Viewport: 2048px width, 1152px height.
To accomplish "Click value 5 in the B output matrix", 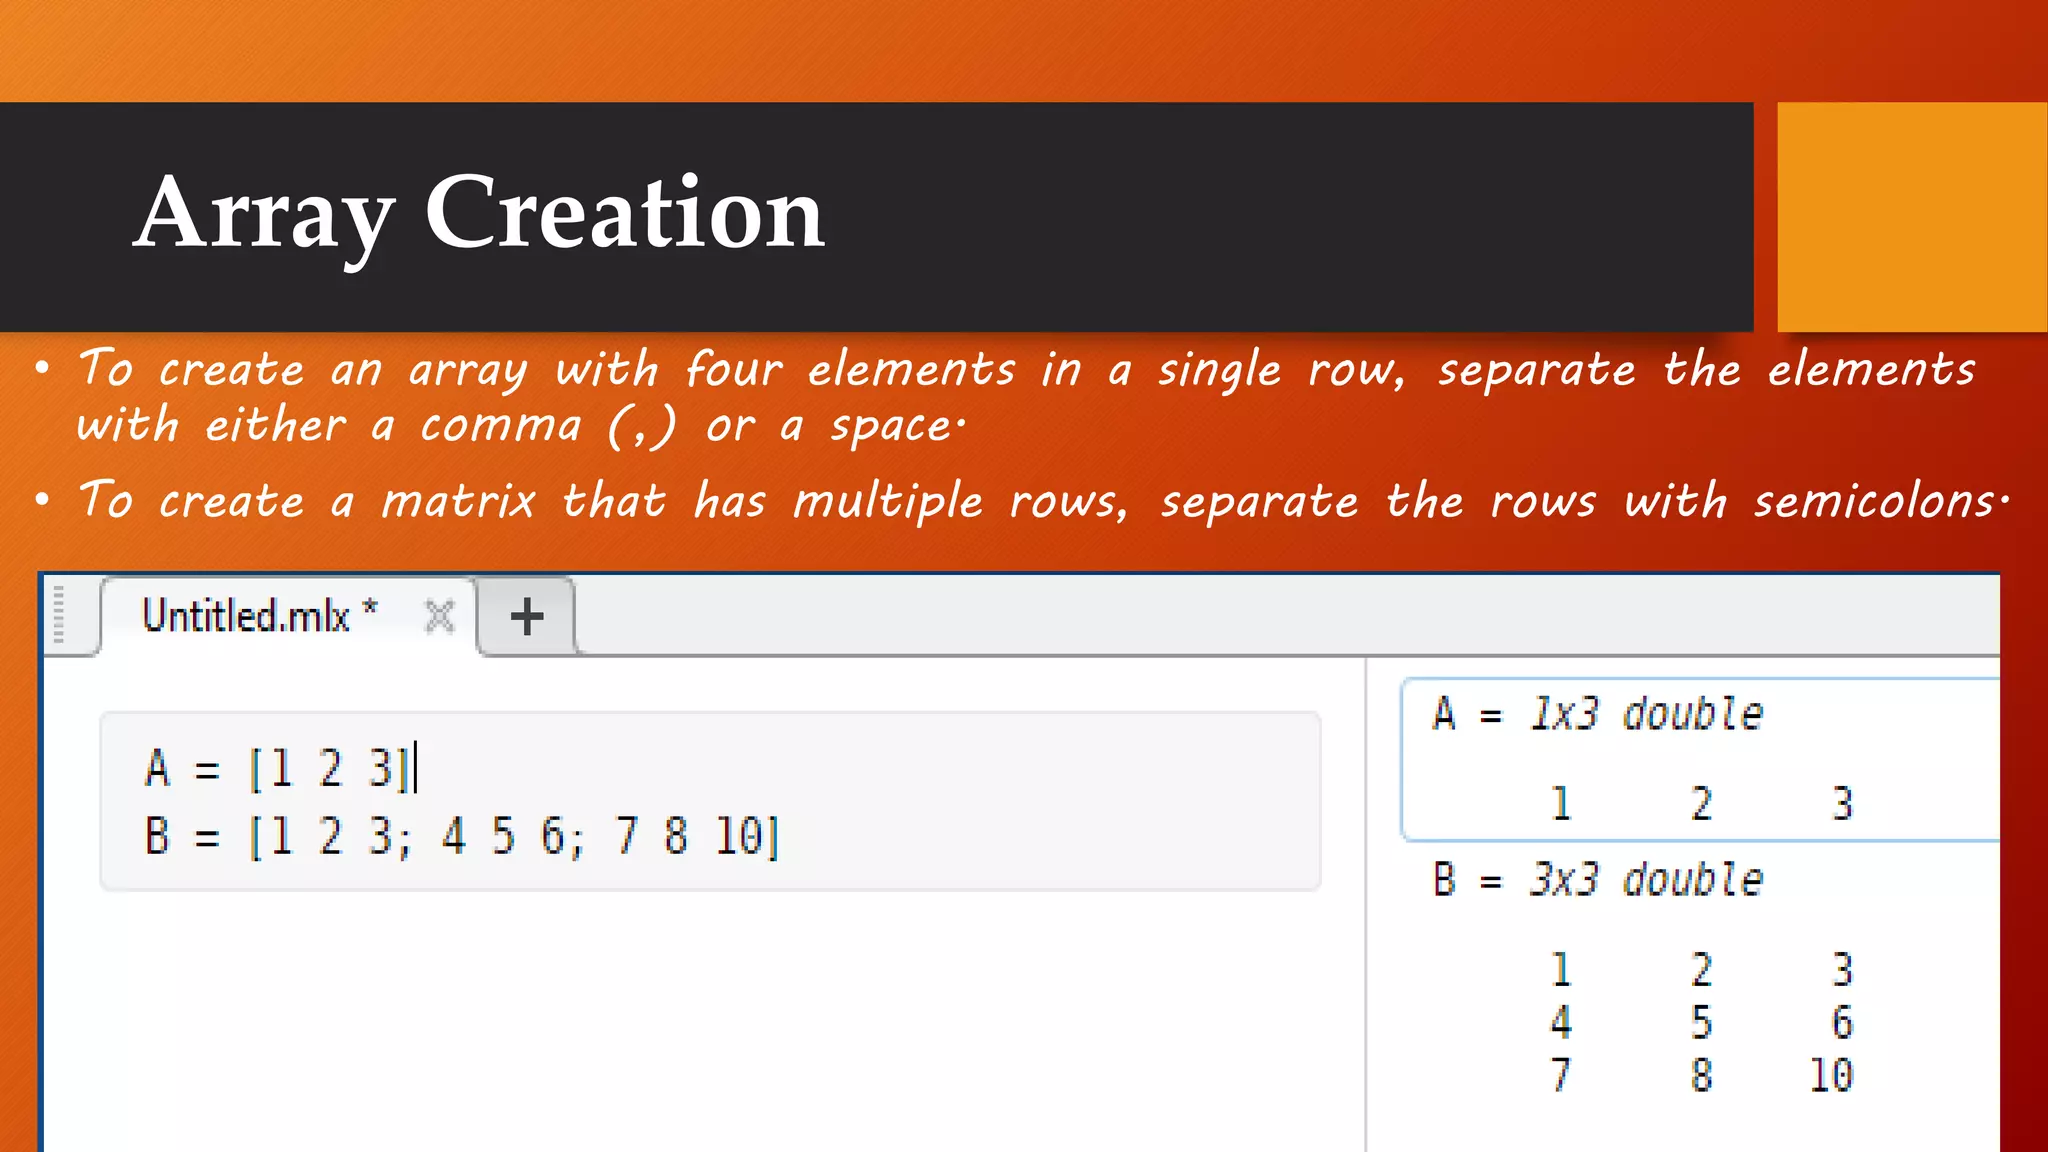I will tap(1701, 1023).
